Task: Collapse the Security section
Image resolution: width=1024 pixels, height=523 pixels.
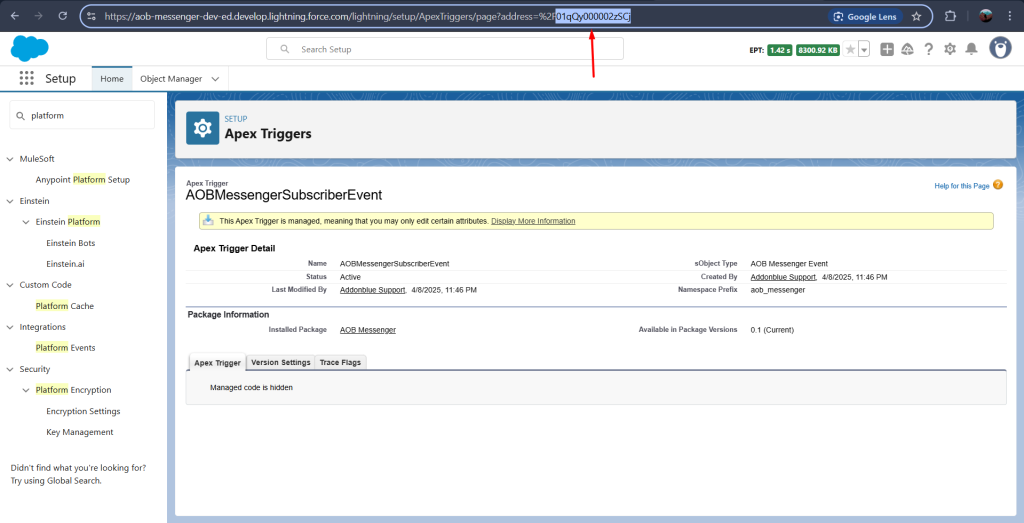Action: [x=10, y=369]
